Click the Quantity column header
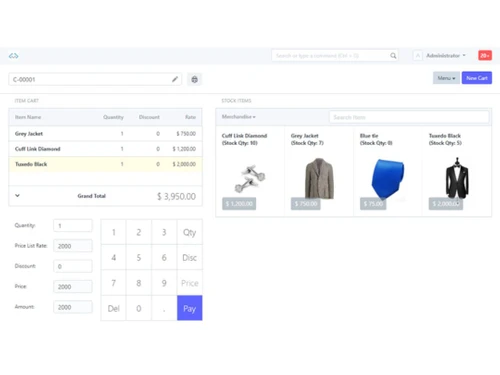500x375 pixels. click(x=113, y=117)
